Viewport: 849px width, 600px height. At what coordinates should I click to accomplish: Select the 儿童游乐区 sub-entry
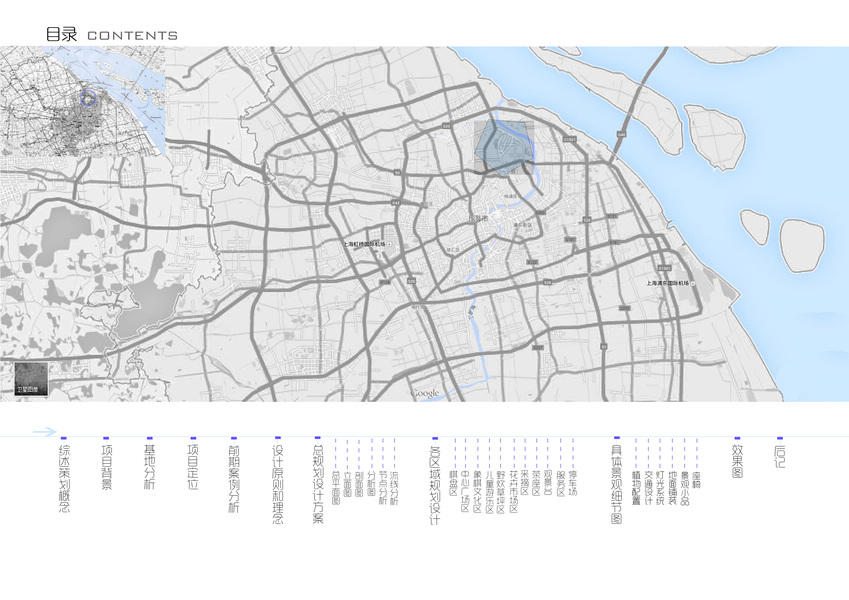tap(489, 492)
